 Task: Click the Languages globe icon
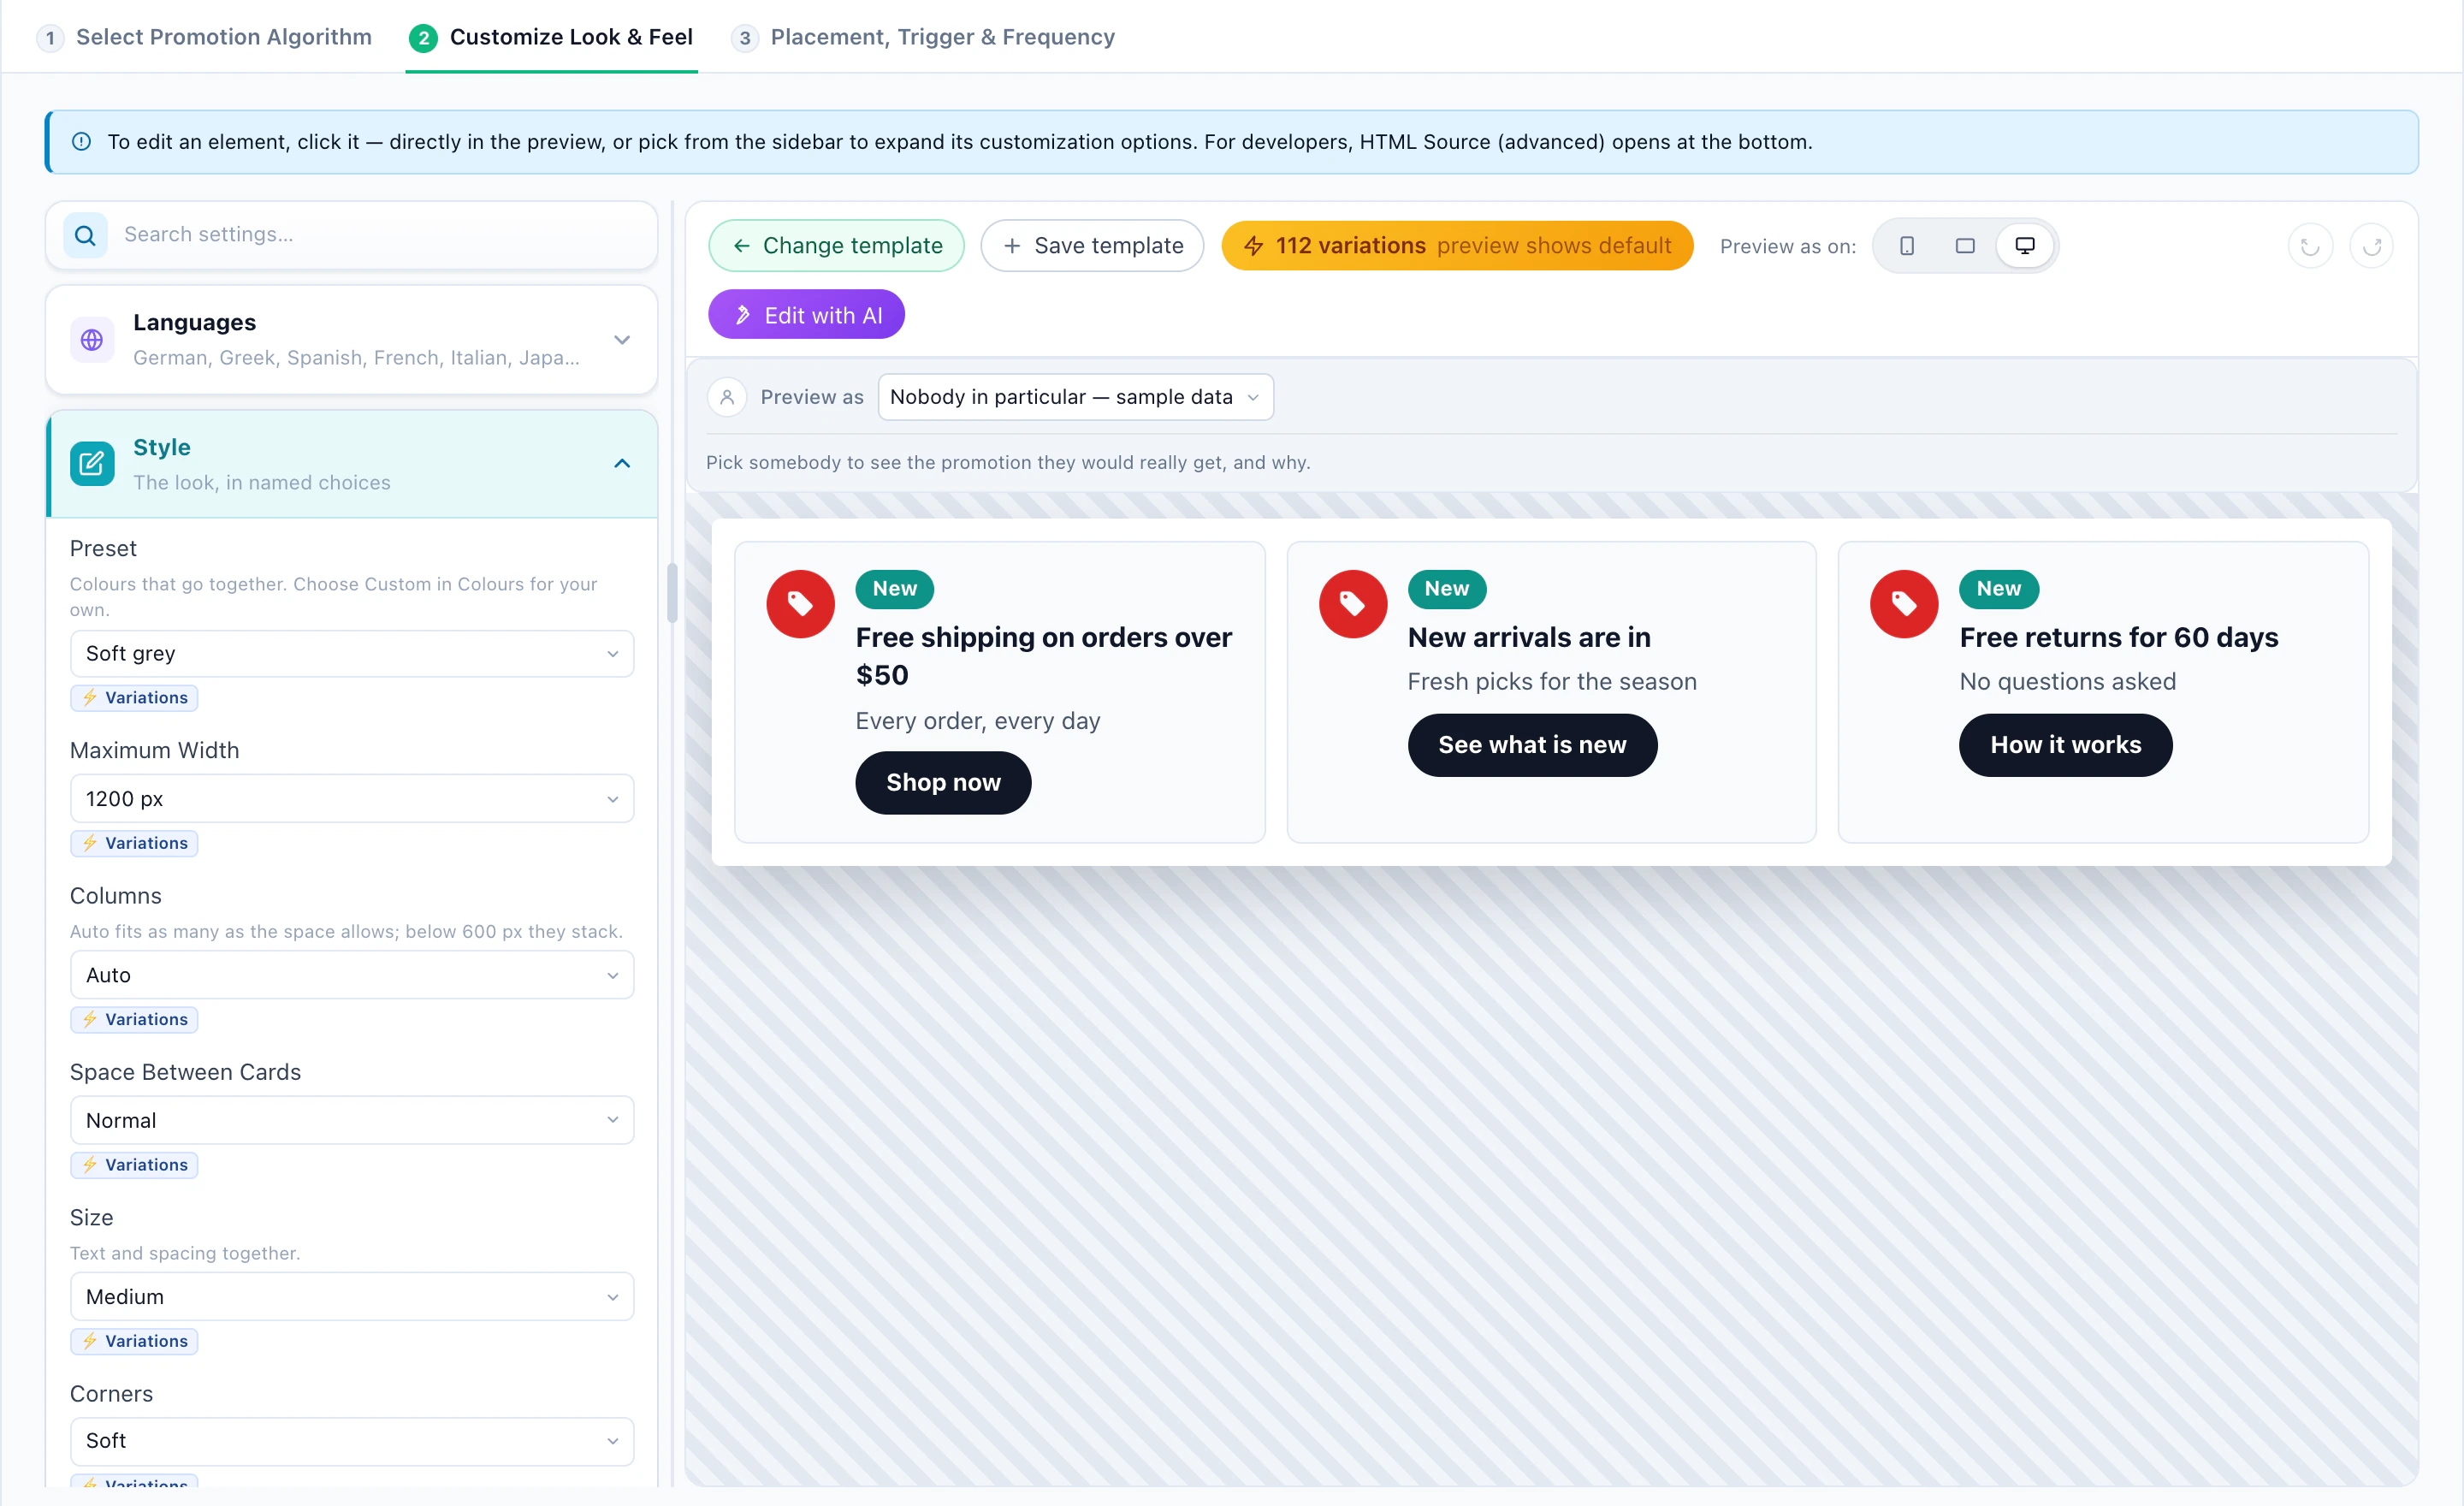point(92,340)
